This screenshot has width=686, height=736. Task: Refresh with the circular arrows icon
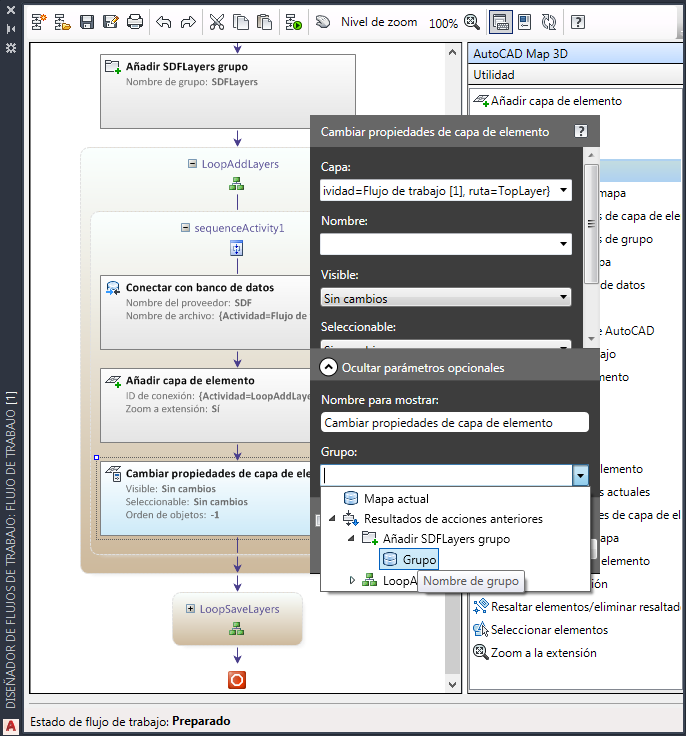548,22
